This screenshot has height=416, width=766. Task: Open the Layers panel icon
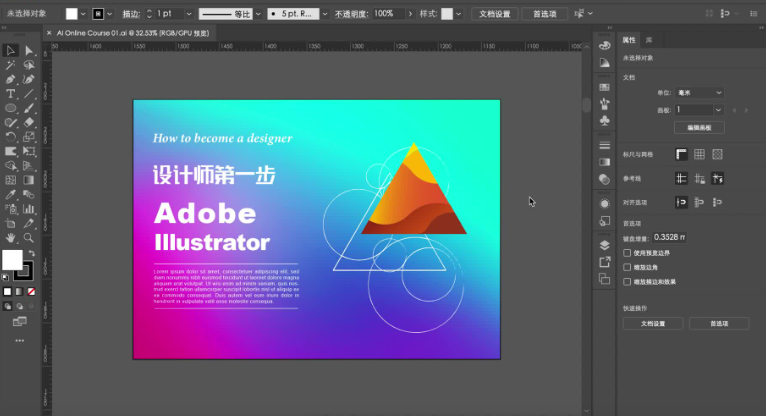coord(604,245)
